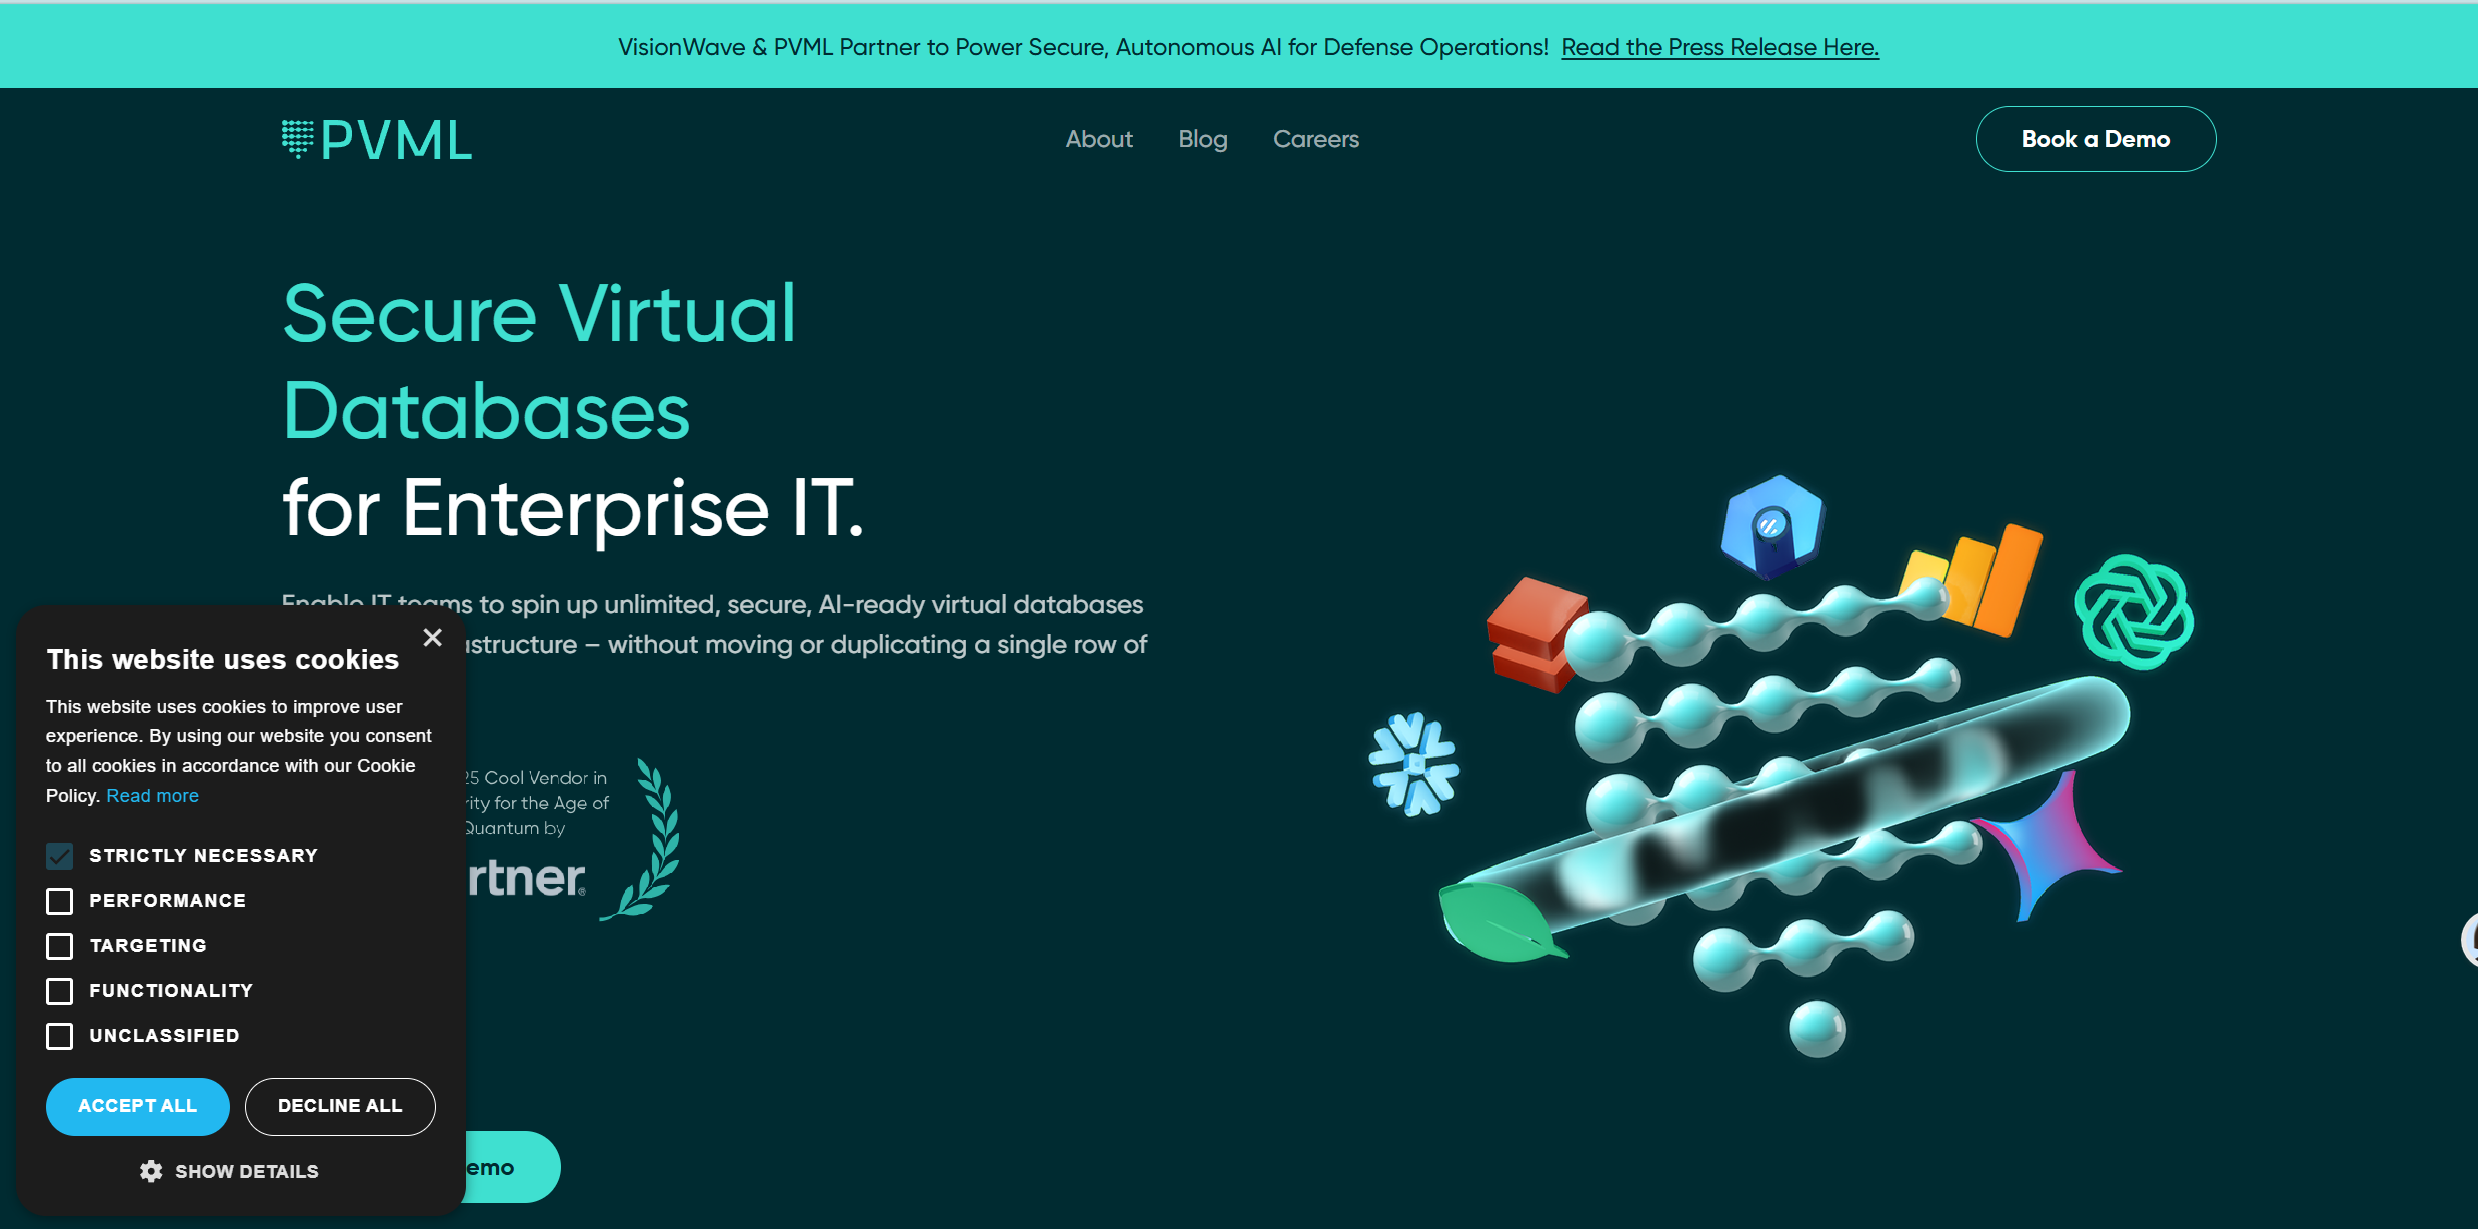Open the cookie policy Read more link

[x=152, y=795]
